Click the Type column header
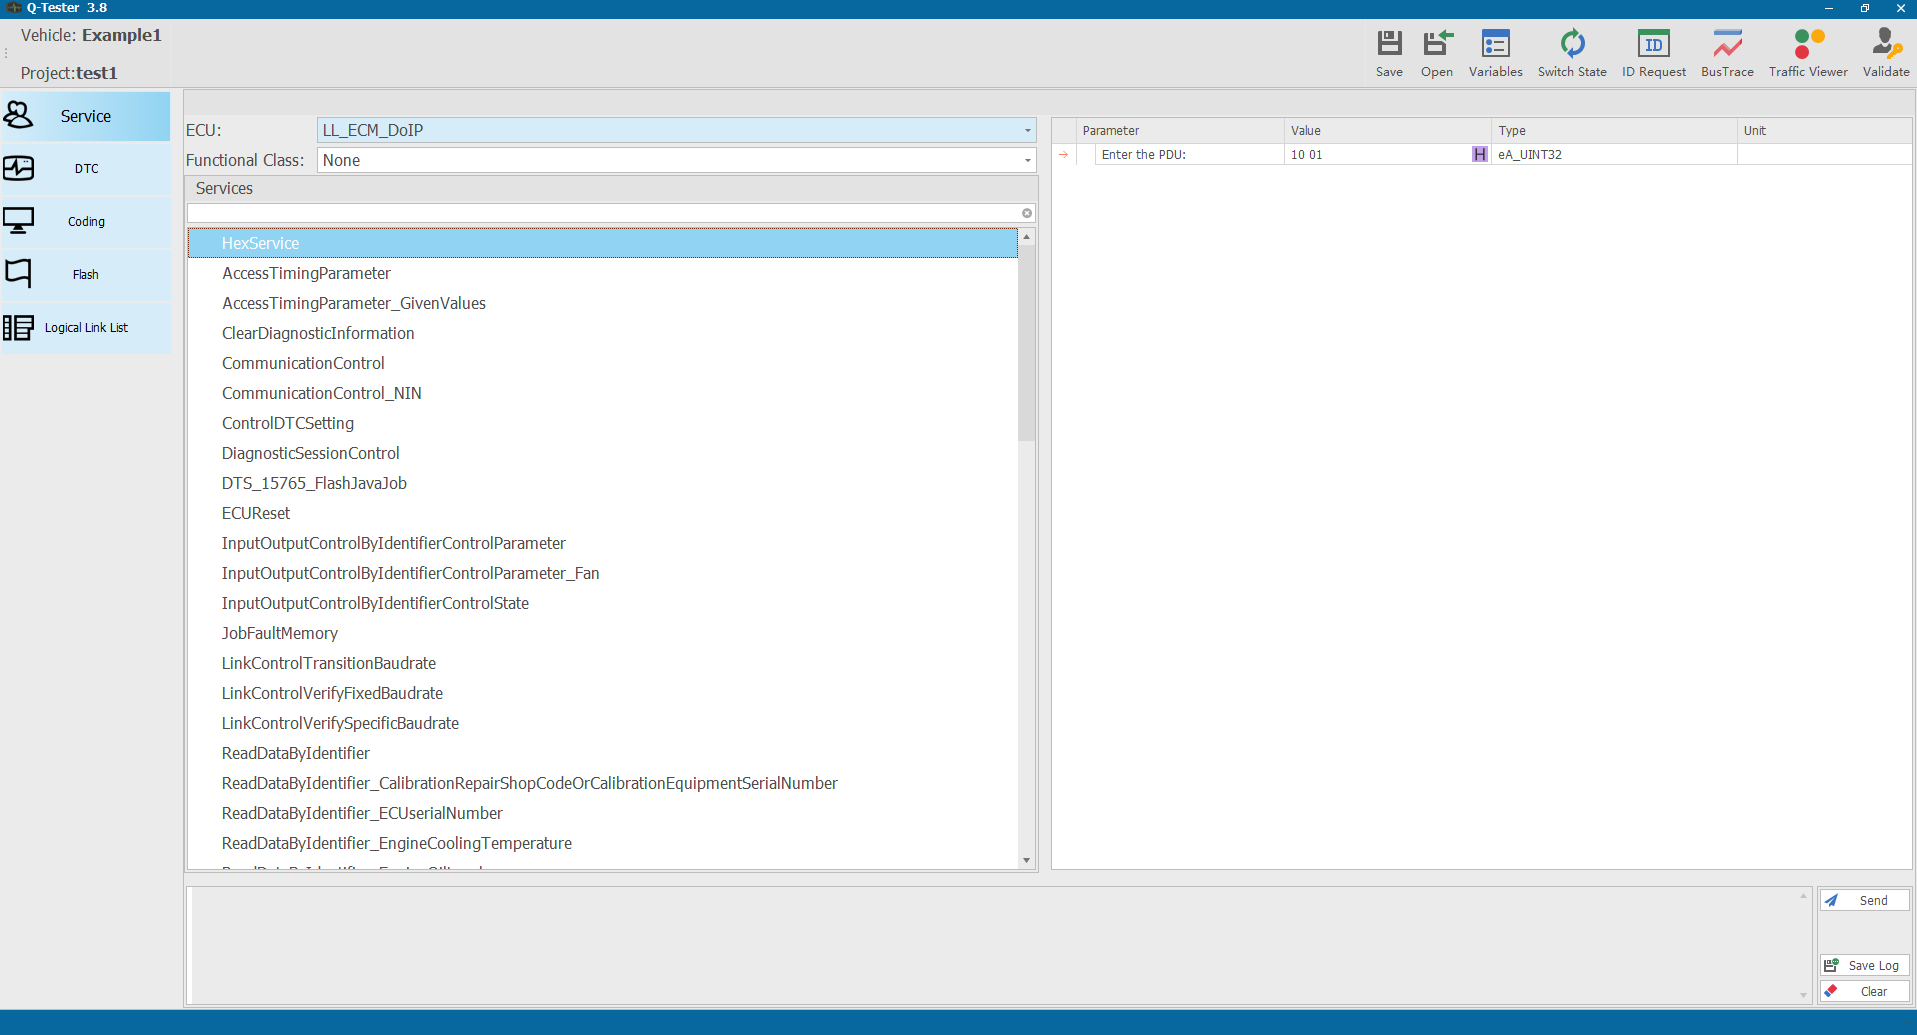The height and width of the screenshot is (1035, 1917). [1614, 130]
